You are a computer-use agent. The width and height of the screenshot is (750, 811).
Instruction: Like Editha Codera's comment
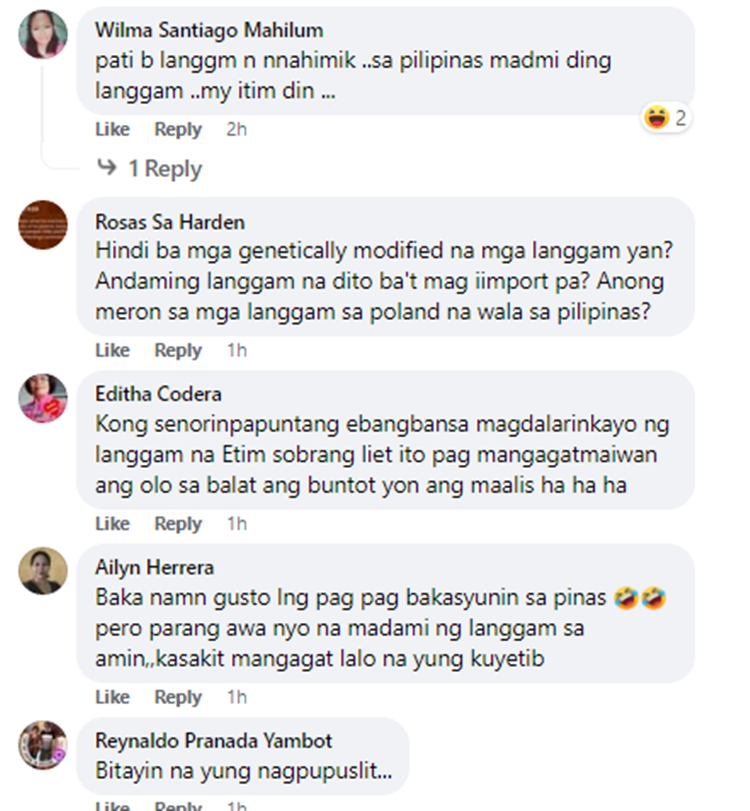pyautogui.click(x=112, y=523)
